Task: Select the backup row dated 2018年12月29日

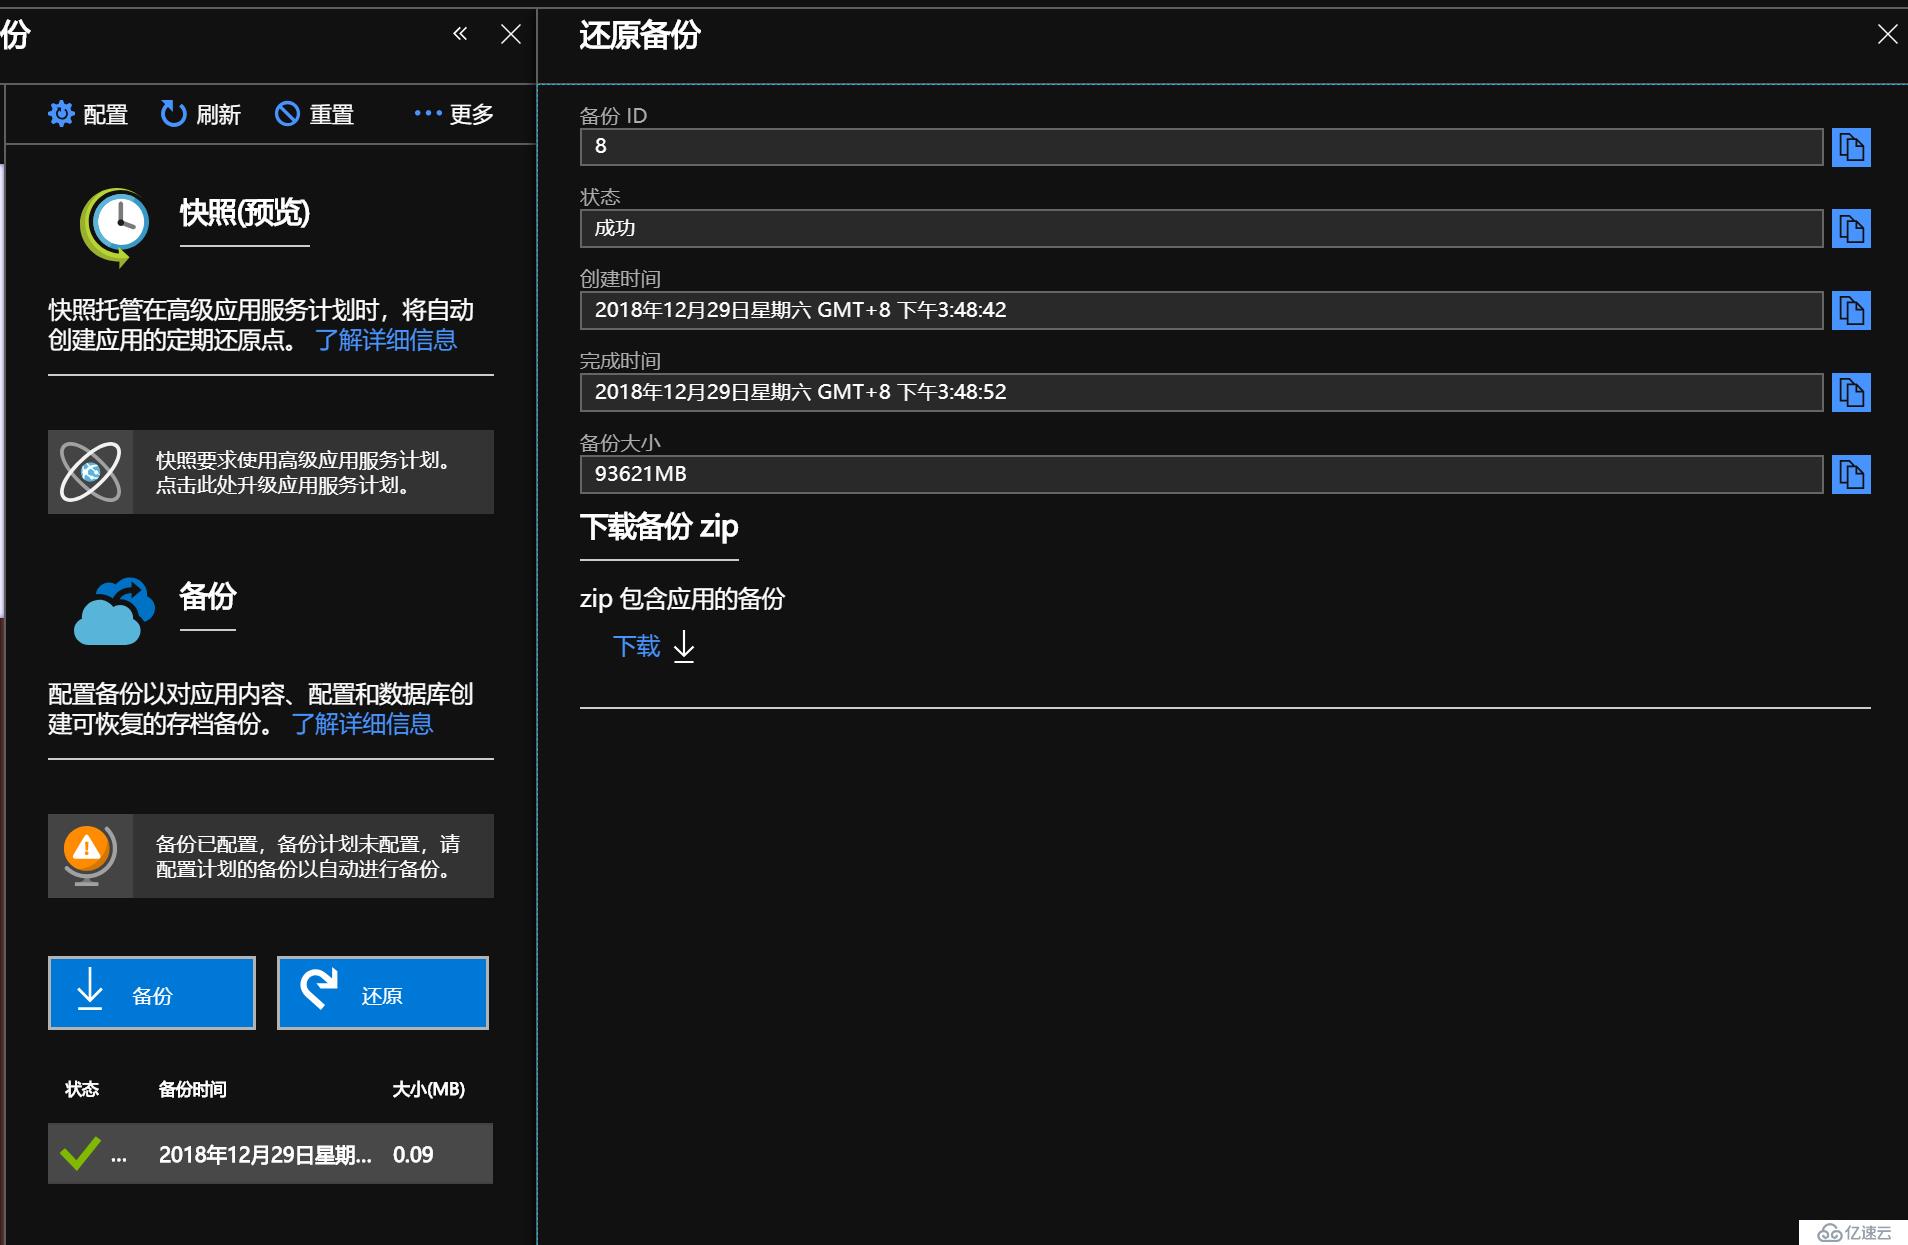Action: point(270,1154)
